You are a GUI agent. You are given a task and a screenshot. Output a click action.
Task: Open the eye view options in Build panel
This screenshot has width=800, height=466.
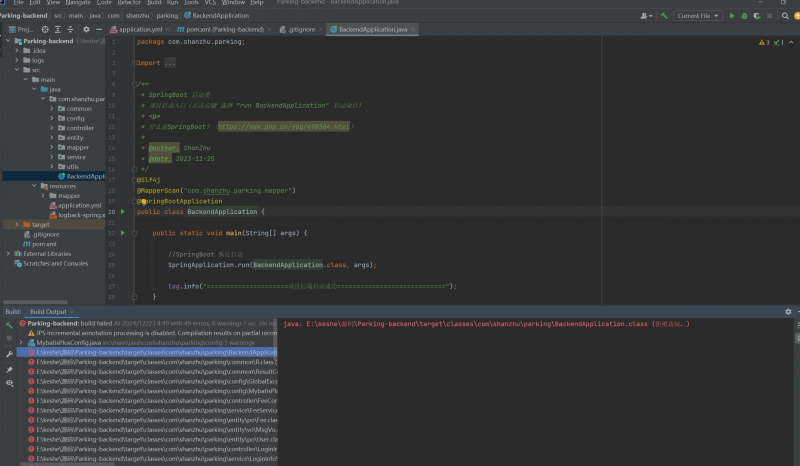(9, 383)
